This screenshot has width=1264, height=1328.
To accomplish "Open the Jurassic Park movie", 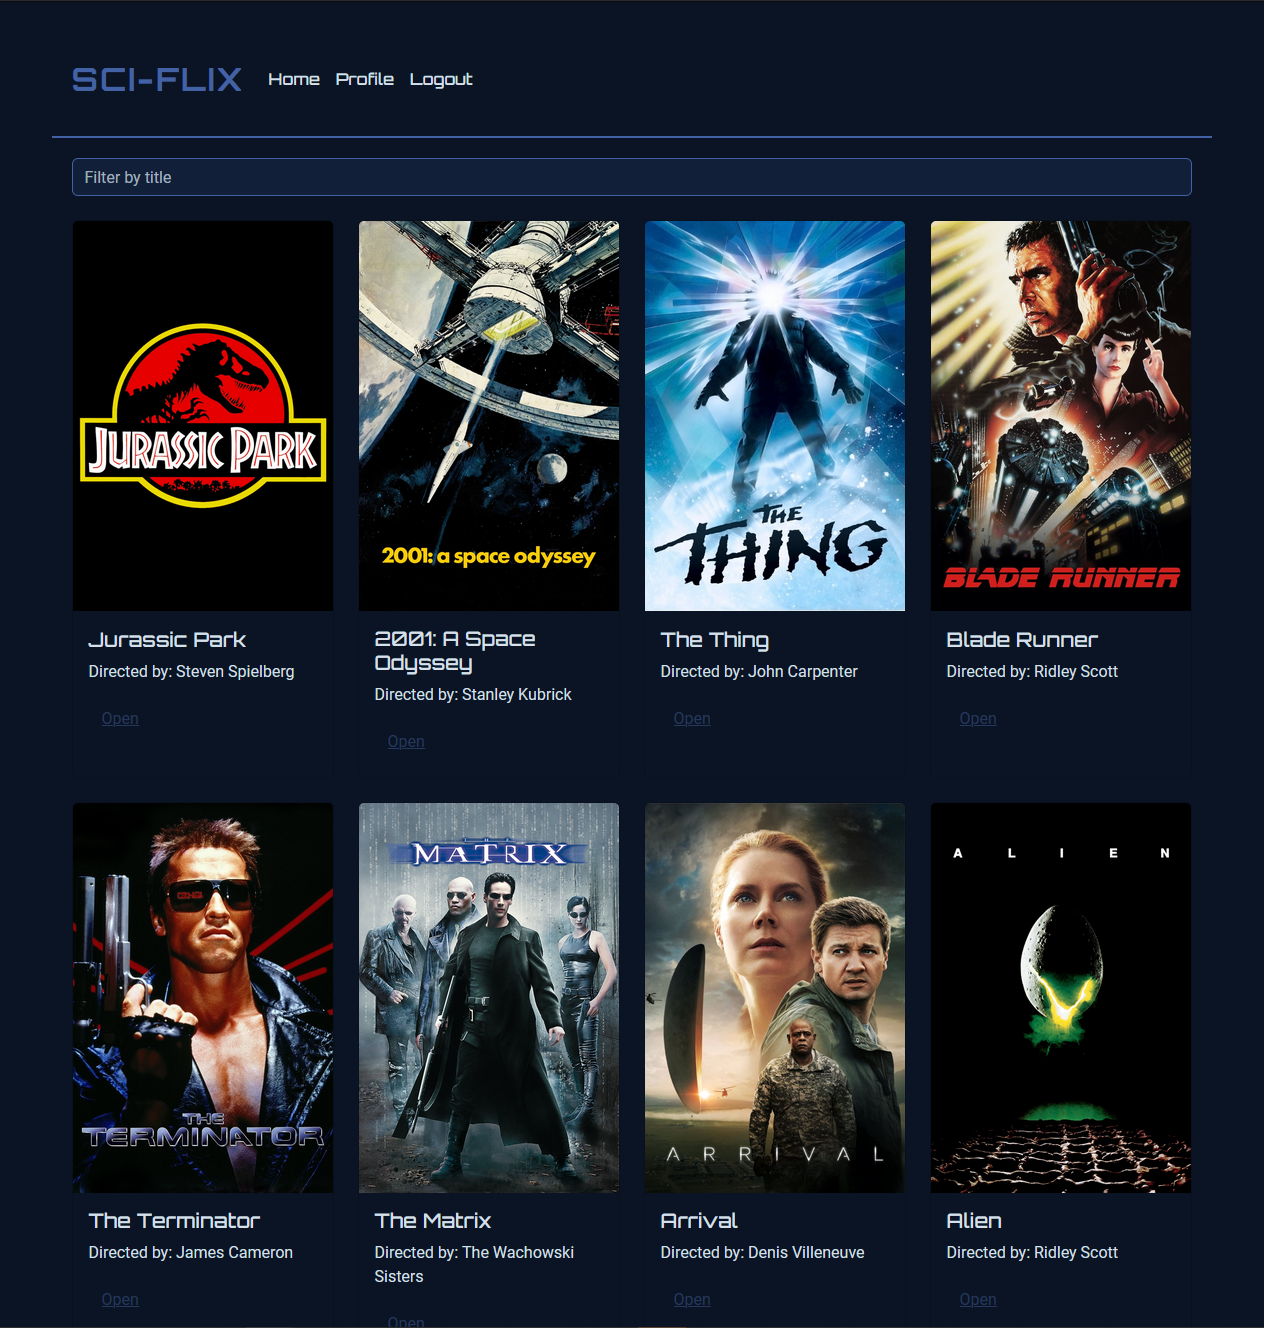I will (x=119, y=718).
